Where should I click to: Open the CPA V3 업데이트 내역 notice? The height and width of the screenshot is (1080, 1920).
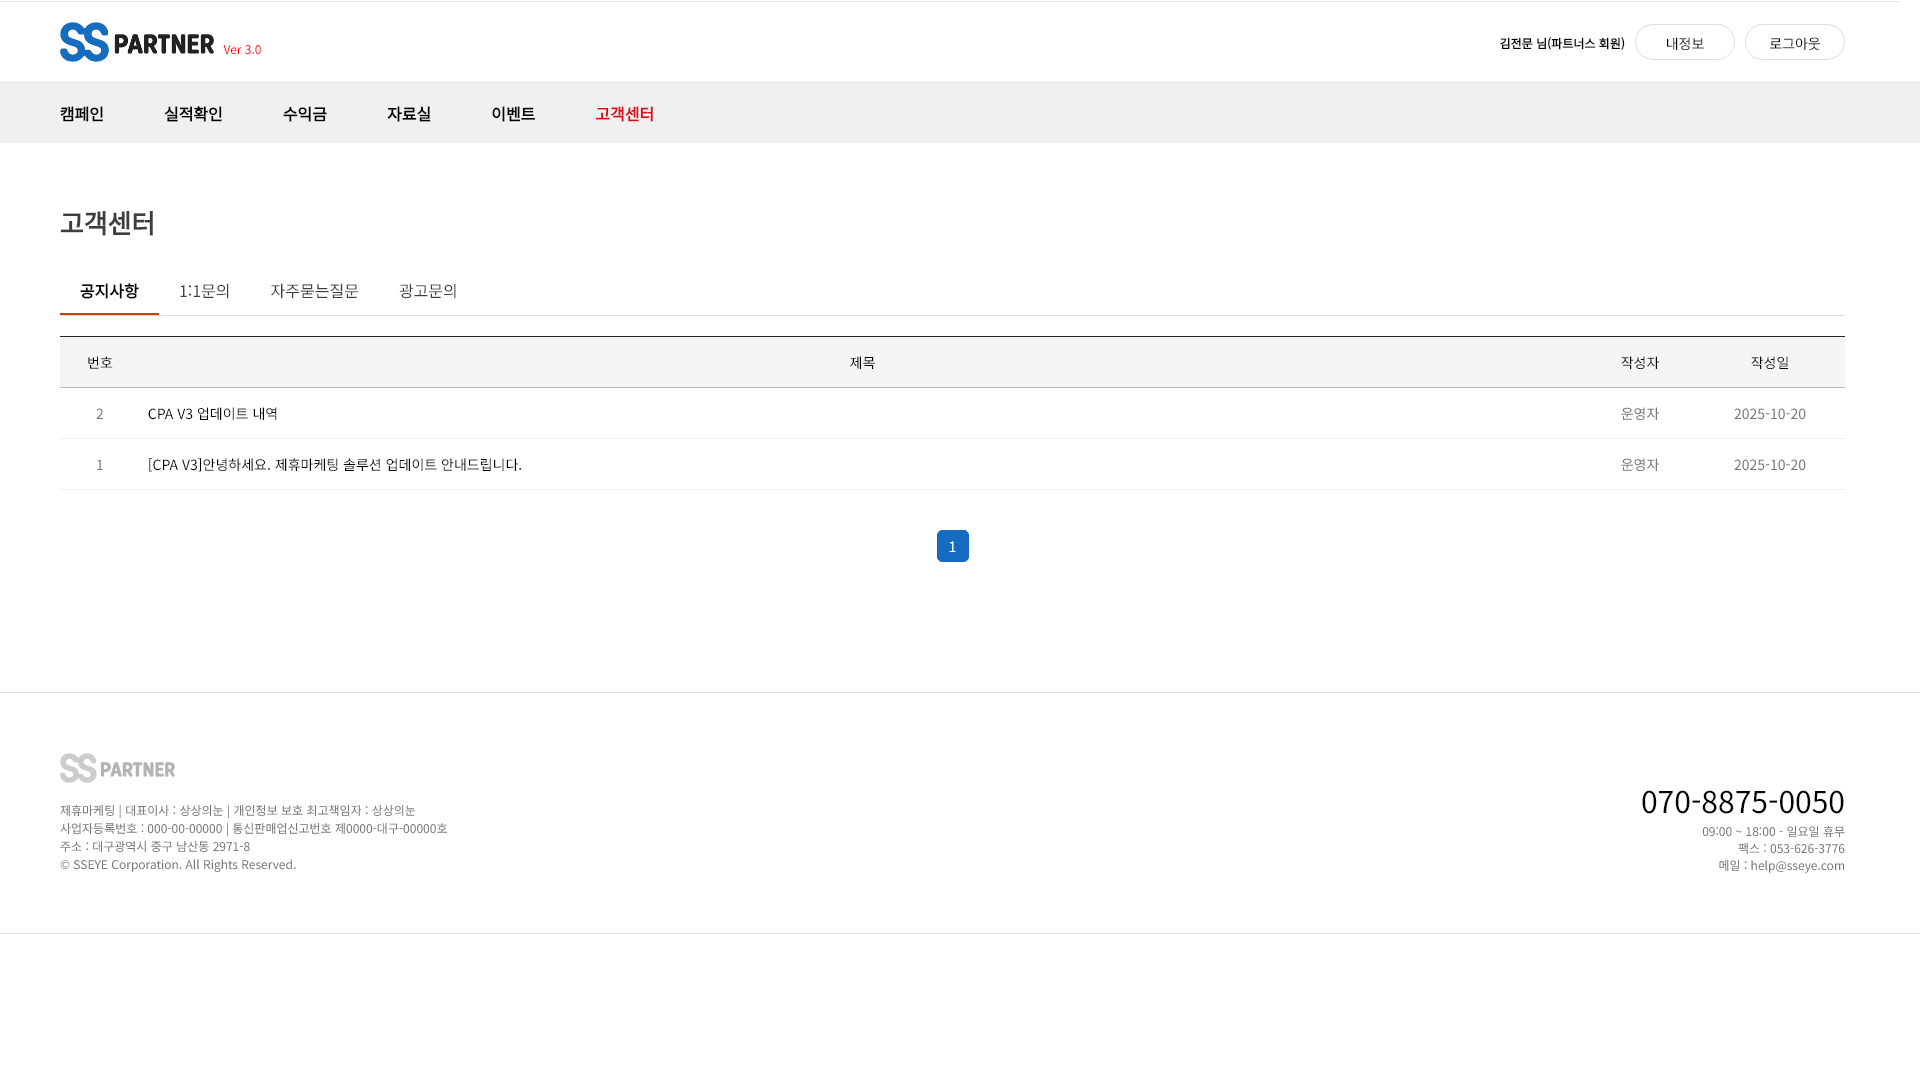[213, 414]
